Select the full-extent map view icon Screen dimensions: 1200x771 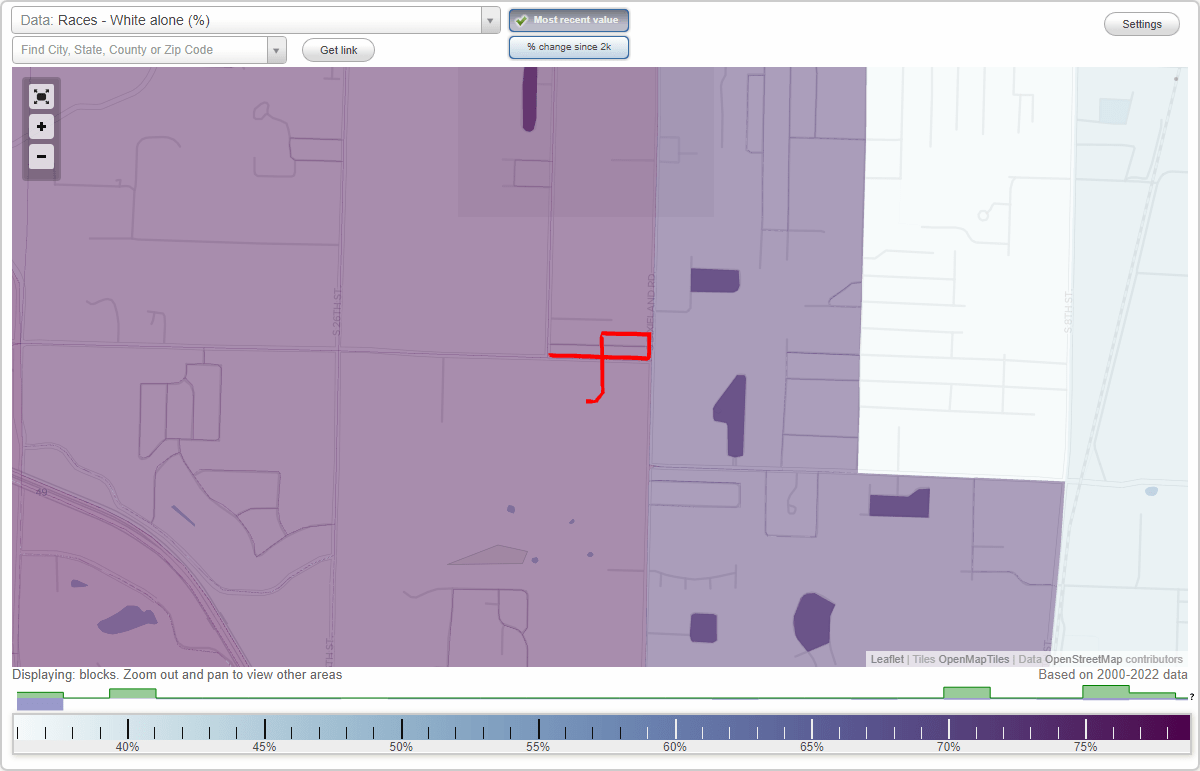coord(41,96)
